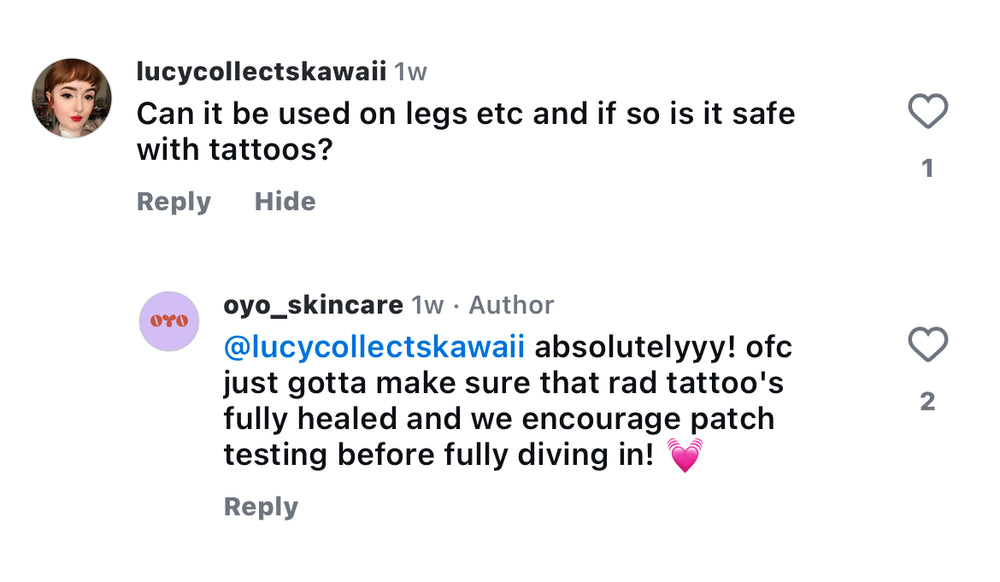Viewport: 1000px width, 582px height.
Task: Open lucycollectskawaii's profile picture
Action: coord(71,98)
